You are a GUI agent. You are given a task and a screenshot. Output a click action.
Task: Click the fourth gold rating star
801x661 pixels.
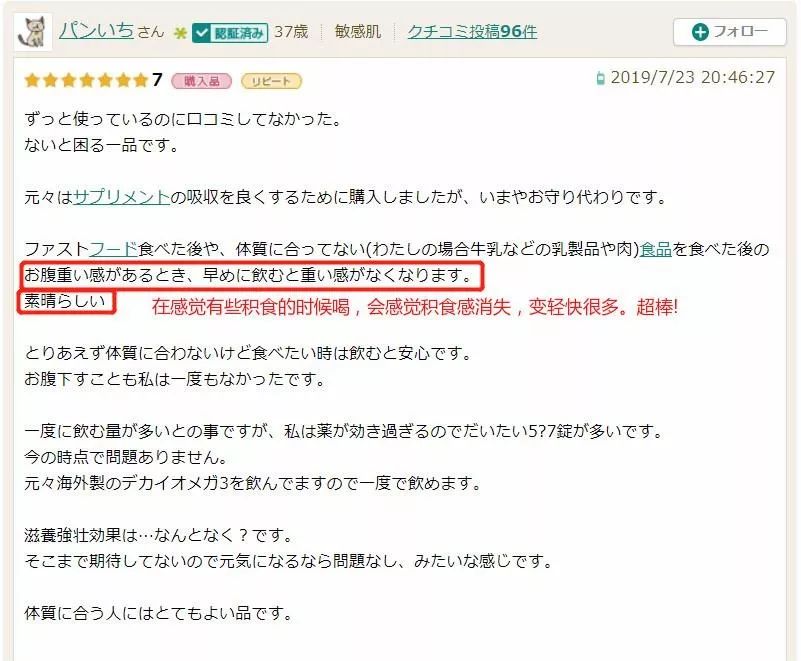87,80
